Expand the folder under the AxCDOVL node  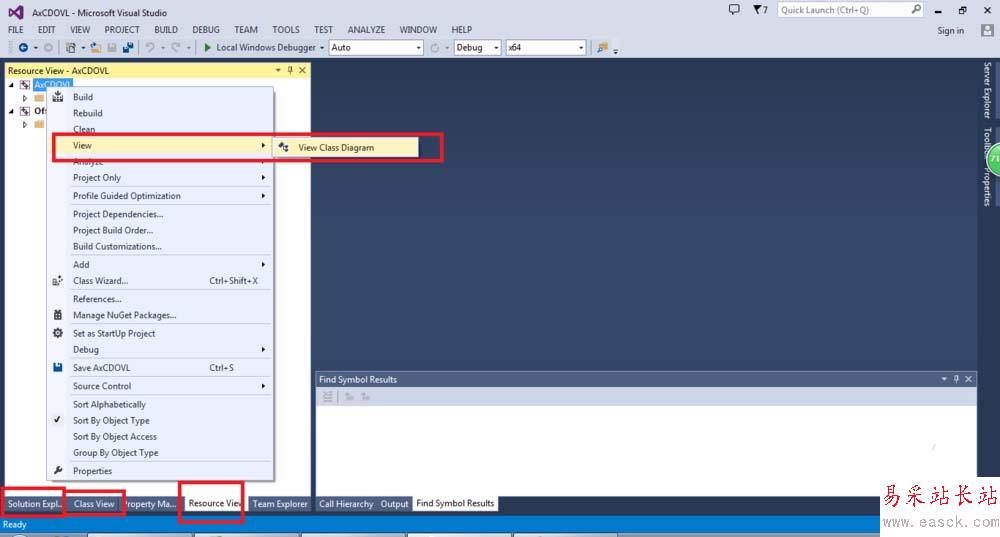(x=25, y=98)
